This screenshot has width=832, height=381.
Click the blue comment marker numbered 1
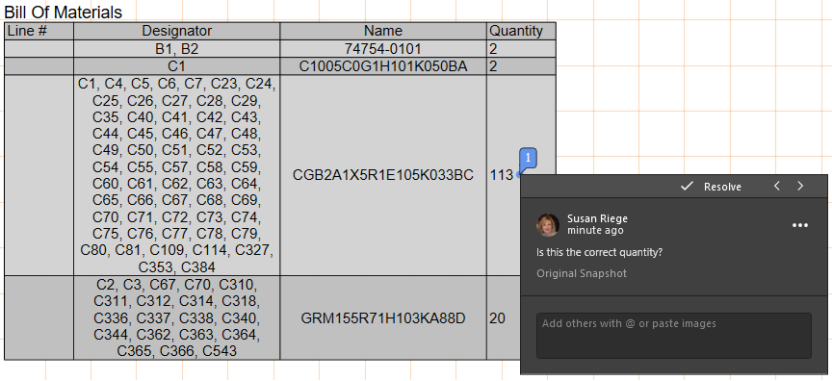pyautogui.click(x=528, y=158)
